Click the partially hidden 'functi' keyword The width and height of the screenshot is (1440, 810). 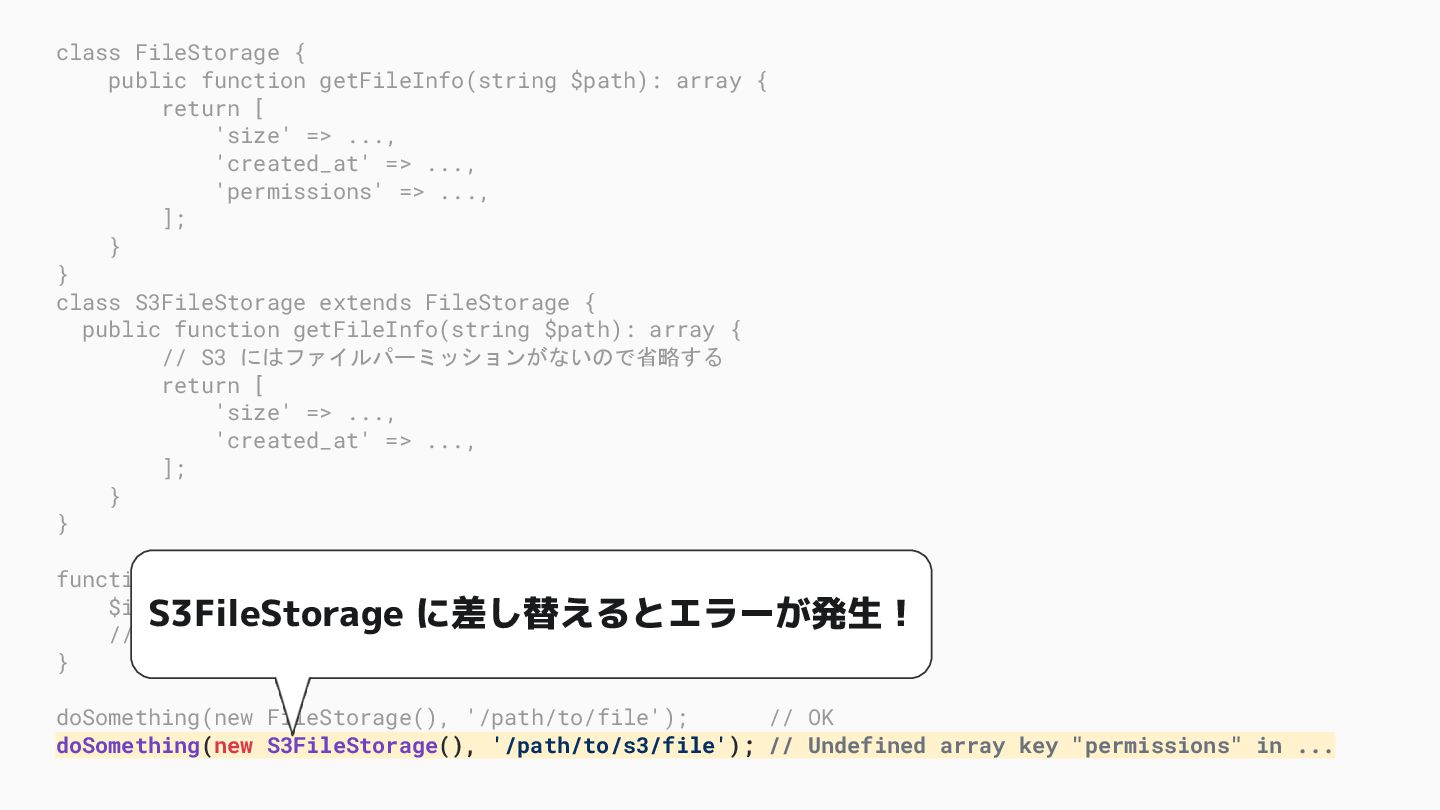[94, 580]
